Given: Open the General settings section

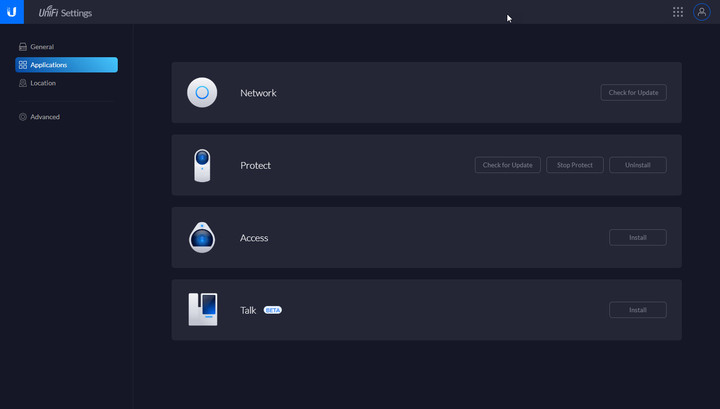Looking at the screenshot, I should pos(66,47).
